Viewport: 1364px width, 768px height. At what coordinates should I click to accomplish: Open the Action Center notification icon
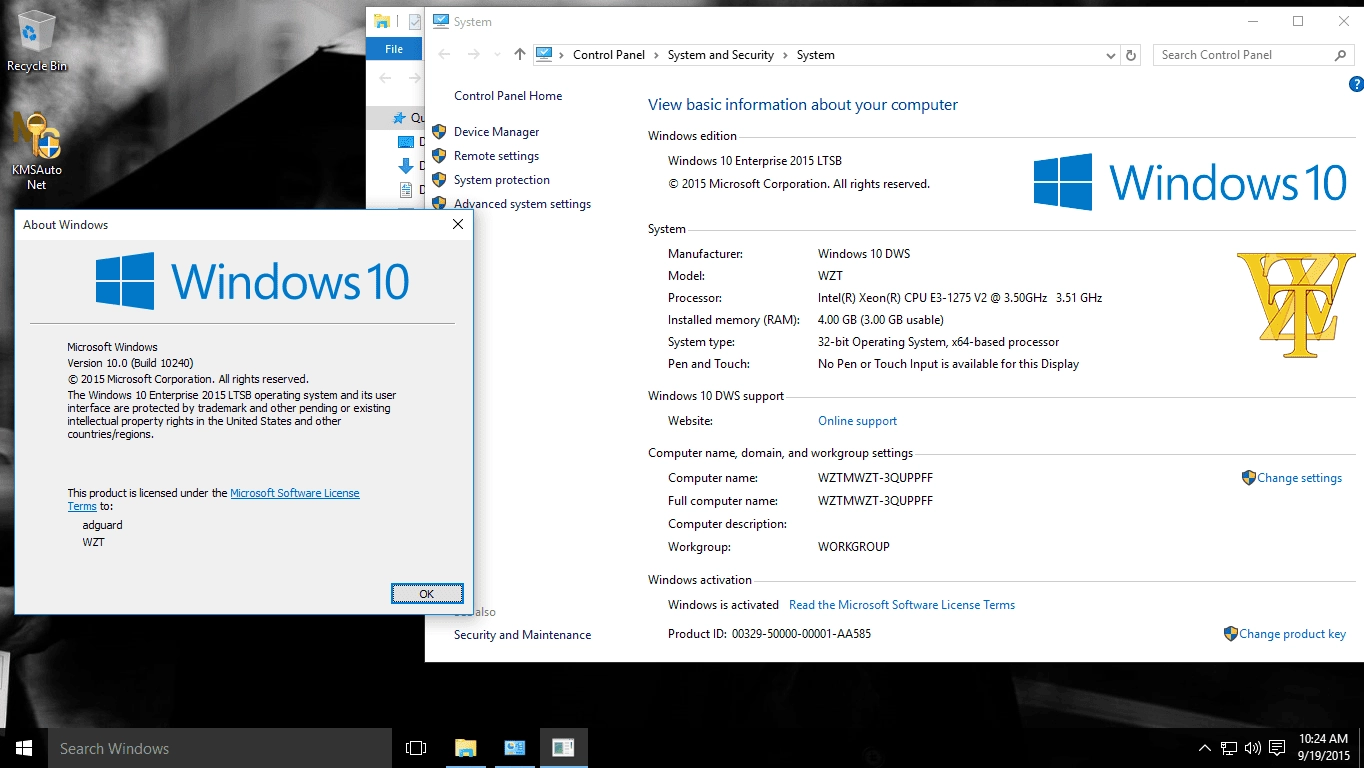[x=1278, y=748]
